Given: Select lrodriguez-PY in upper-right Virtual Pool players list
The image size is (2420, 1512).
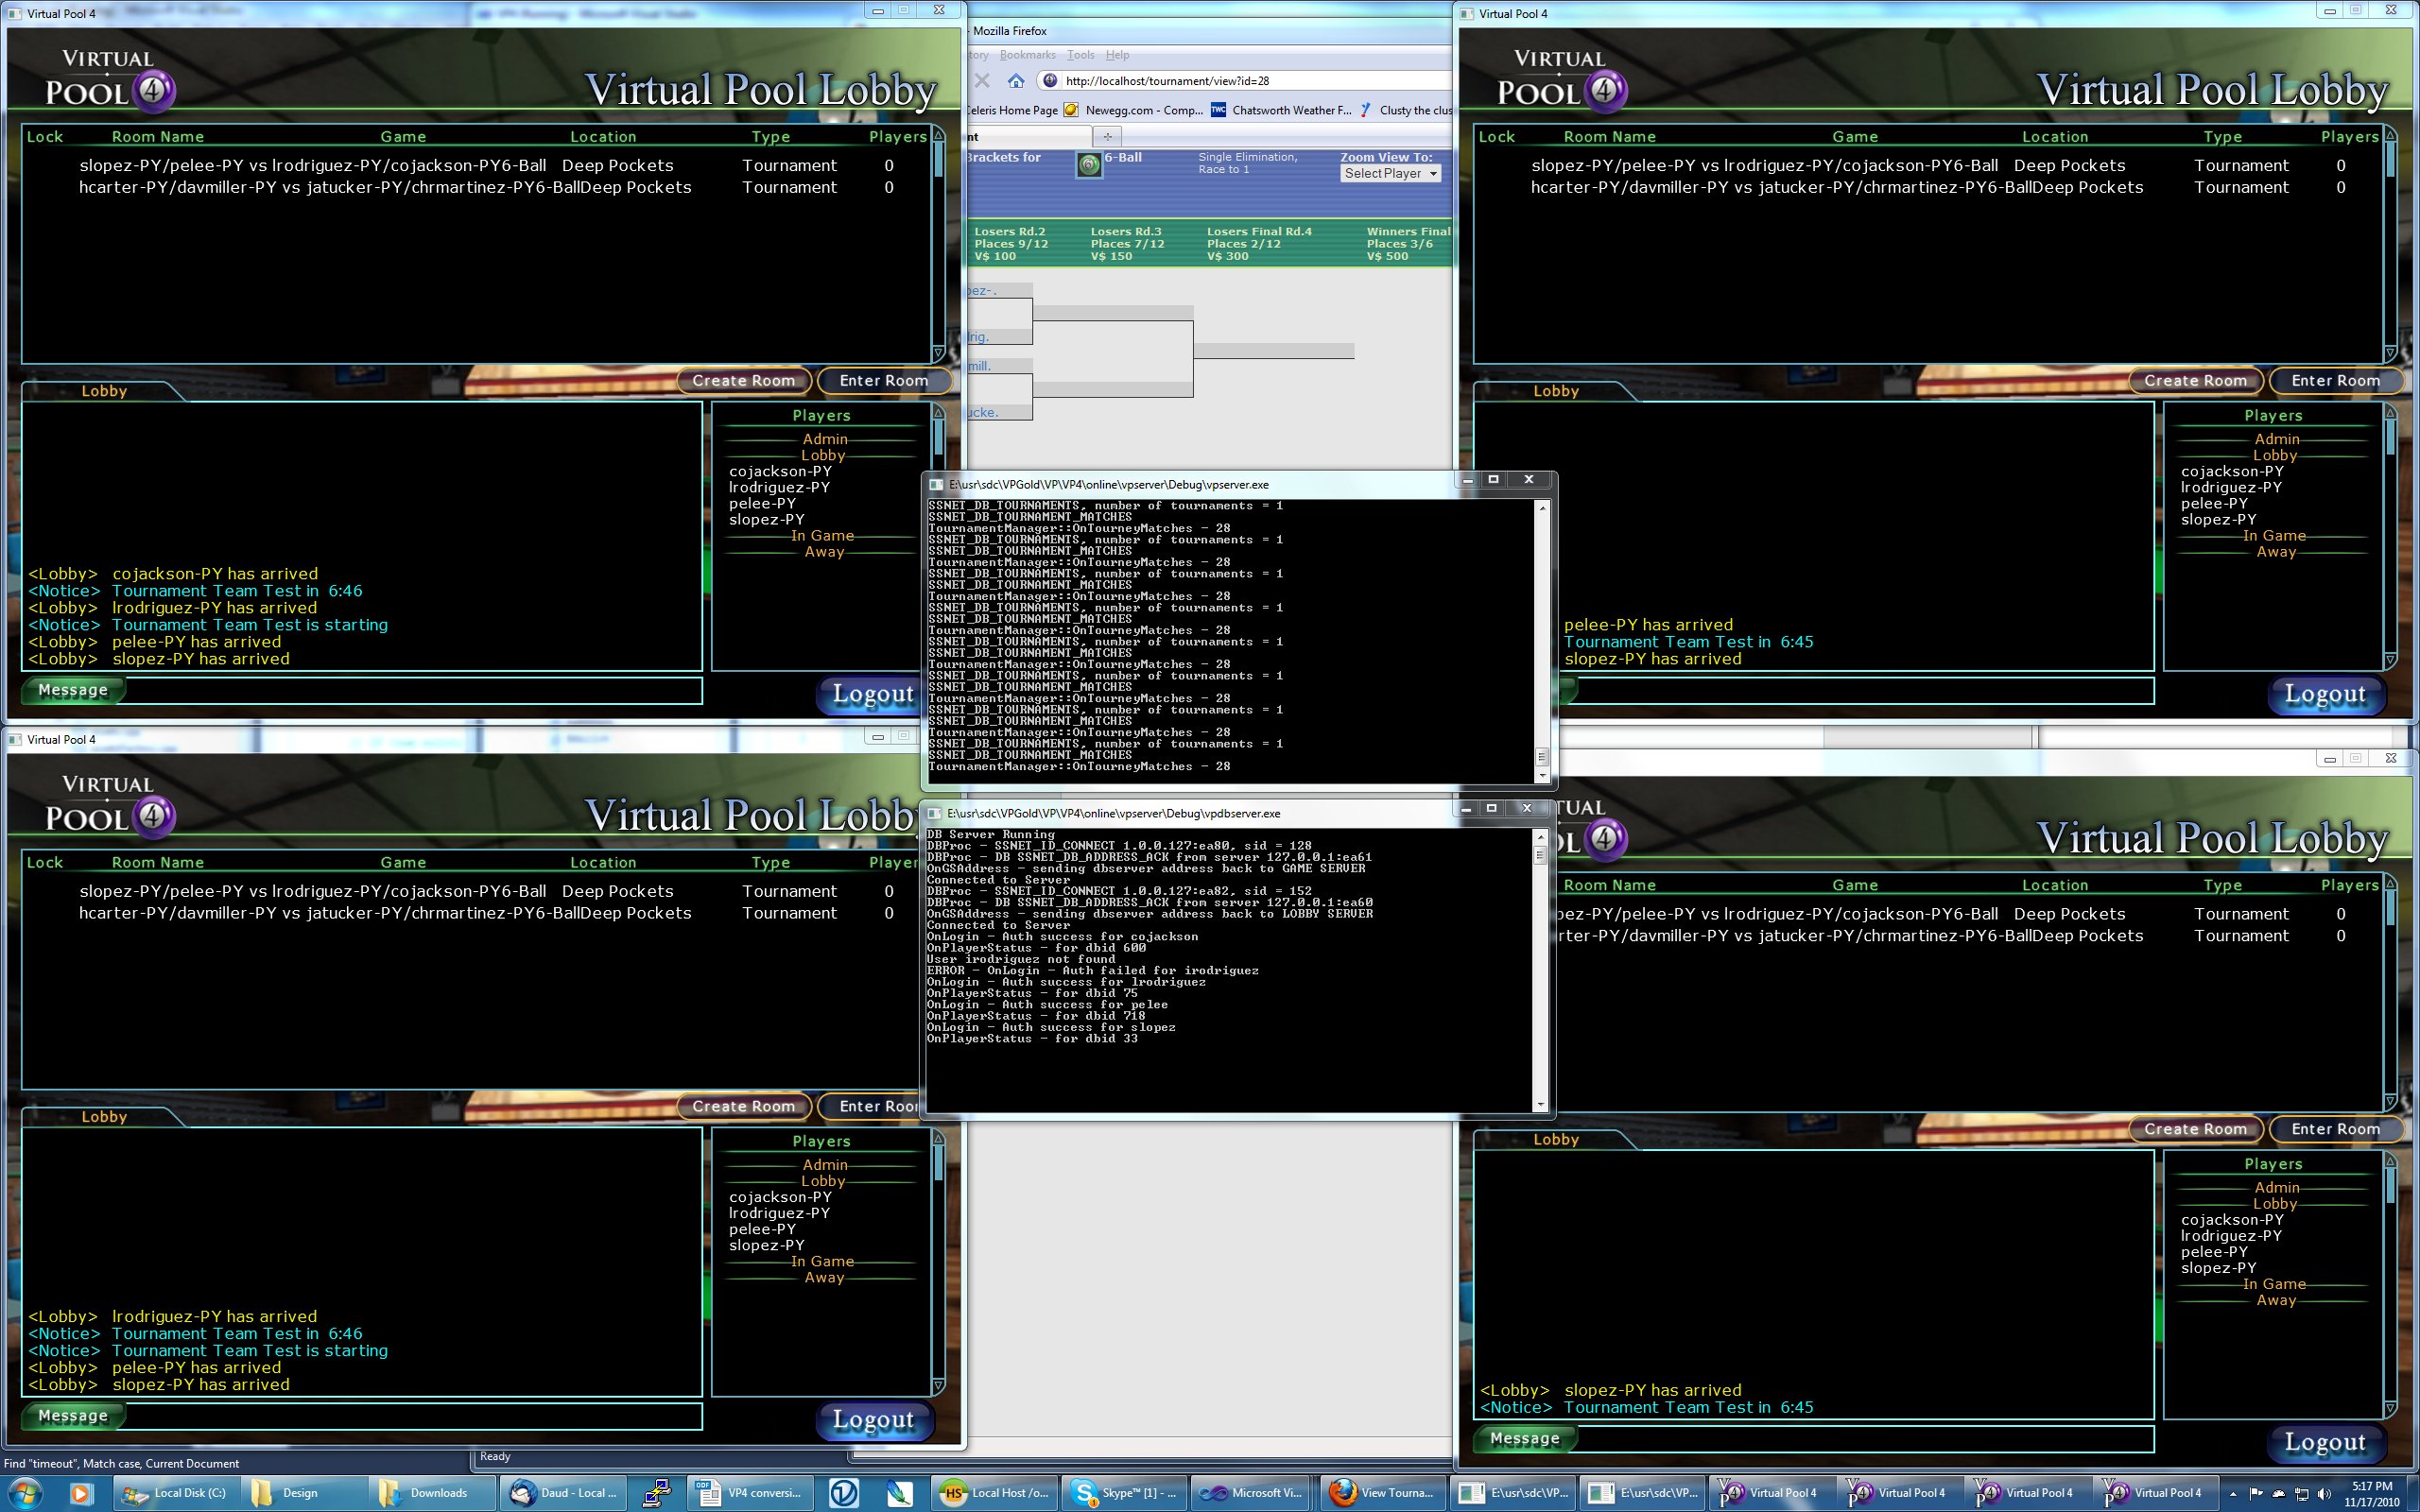Looking at the screenshot, I should pos(2231,487).
